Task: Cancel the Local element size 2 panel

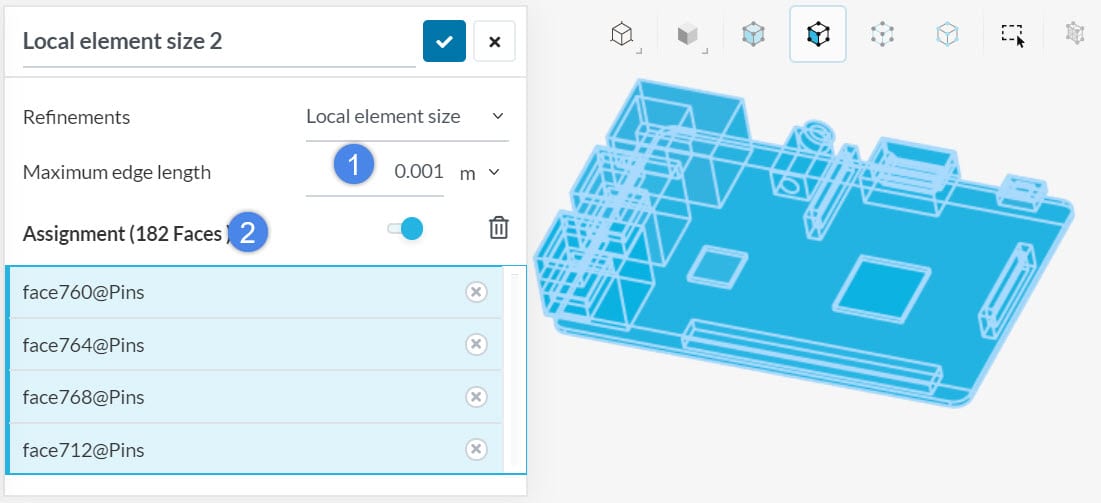Action: tap(494, 41)
